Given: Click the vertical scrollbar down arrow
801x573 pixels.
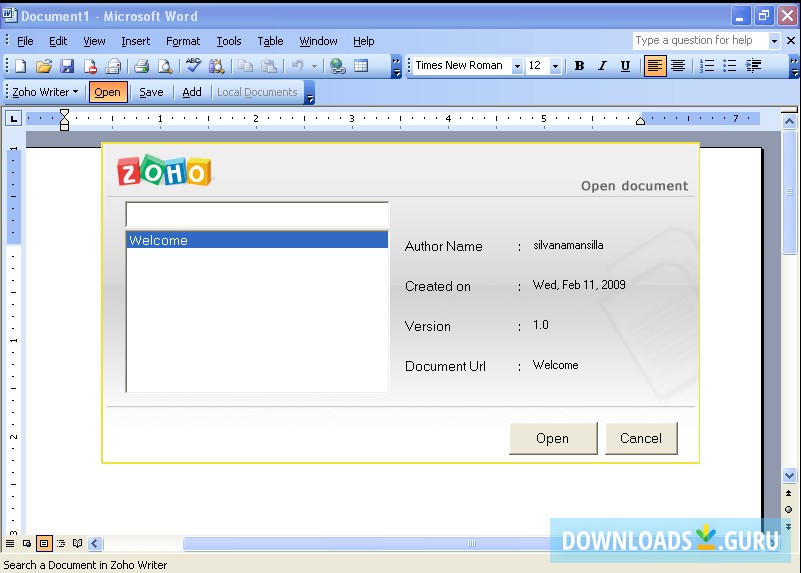Looking at the screenshot, I should (789, 476).
